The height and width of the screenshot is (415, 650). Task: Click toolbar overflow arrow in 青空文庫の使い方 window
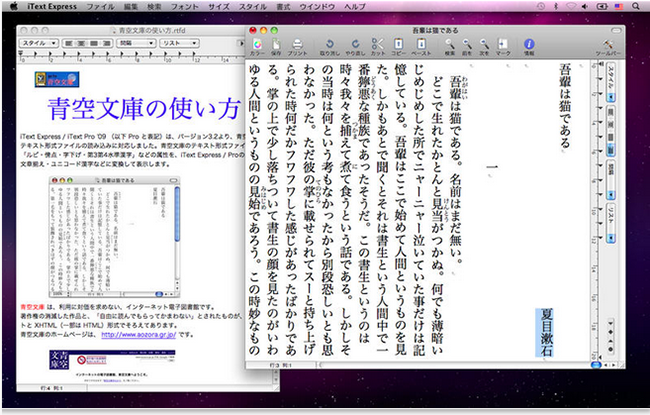coord(240,43)
